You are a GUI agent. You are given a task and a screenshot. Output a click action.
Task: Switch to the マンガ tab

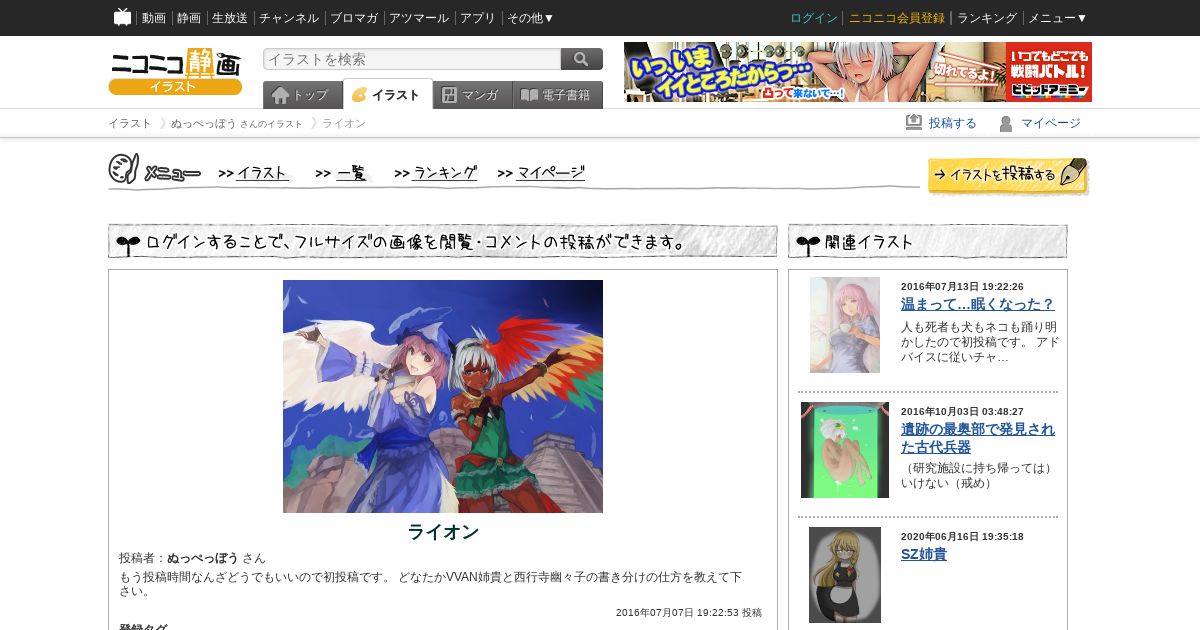[473, 95]
